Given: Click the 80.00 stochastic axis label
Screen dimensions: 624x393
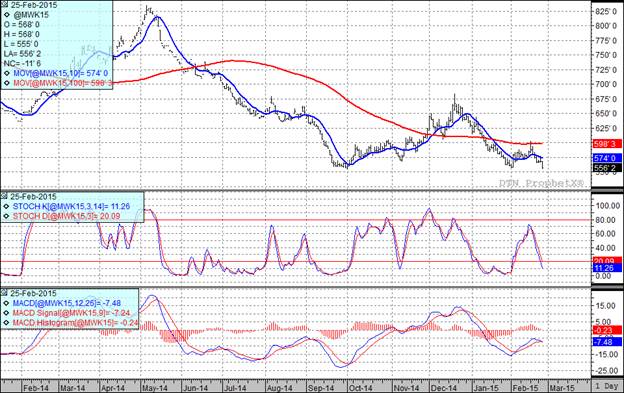Looking at the screenshot, I should click(x=605, y=220).
